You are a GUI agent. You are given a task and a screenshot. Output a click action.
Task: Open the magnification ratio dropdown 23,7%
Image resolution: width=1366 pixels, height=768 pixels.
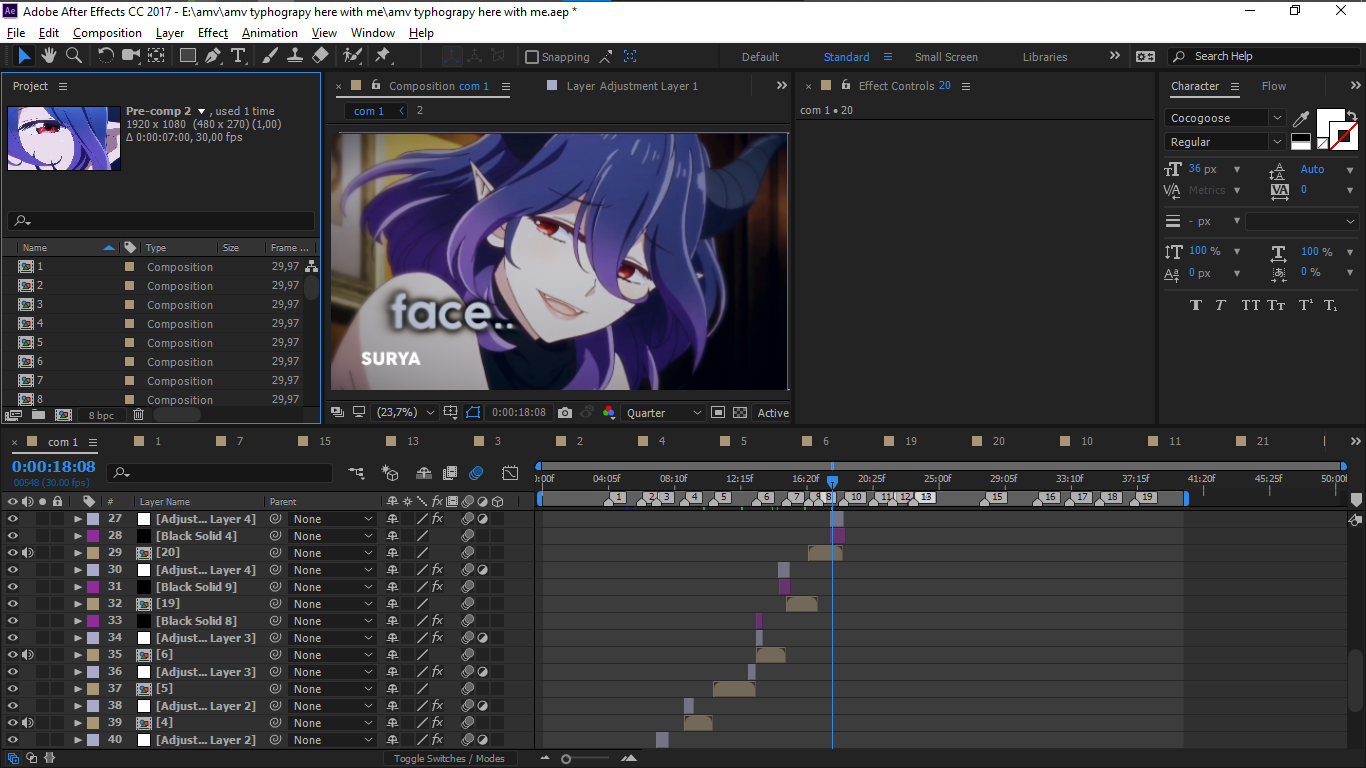[405, 412]
